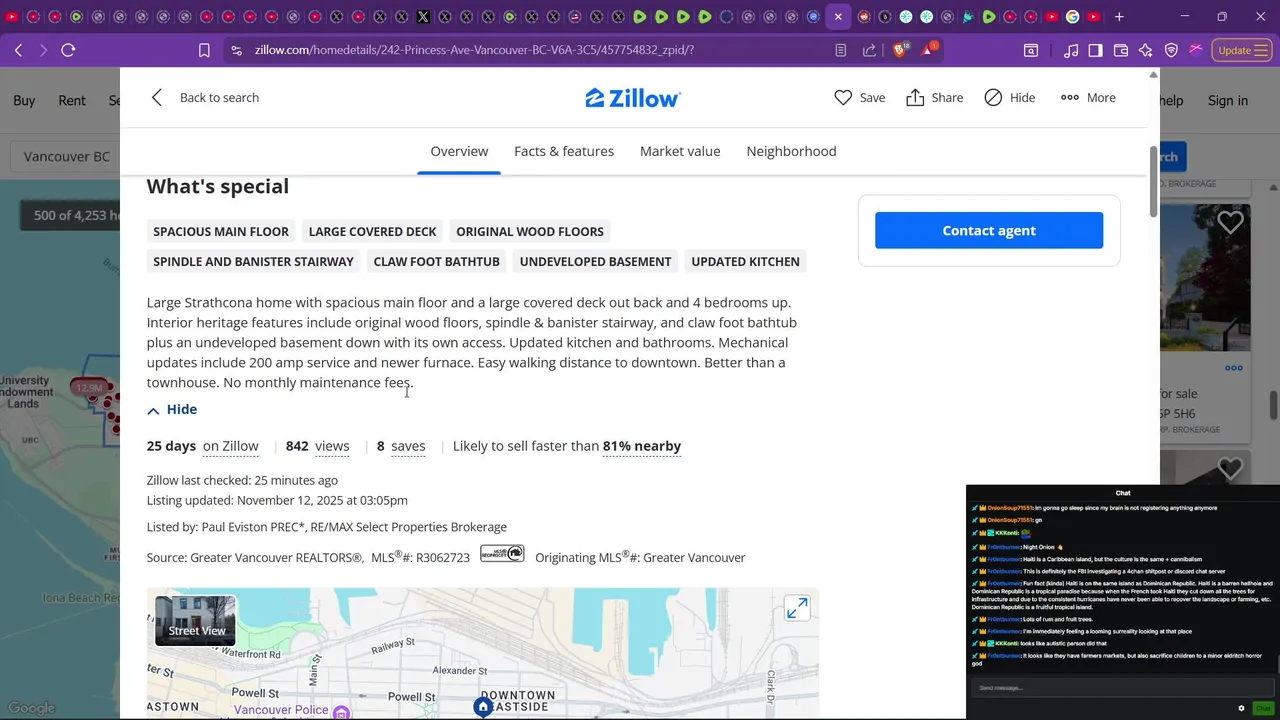The height and width of the screenshot is (720, 1280).
Task: Click the Buy menu item
Action: 24,100
